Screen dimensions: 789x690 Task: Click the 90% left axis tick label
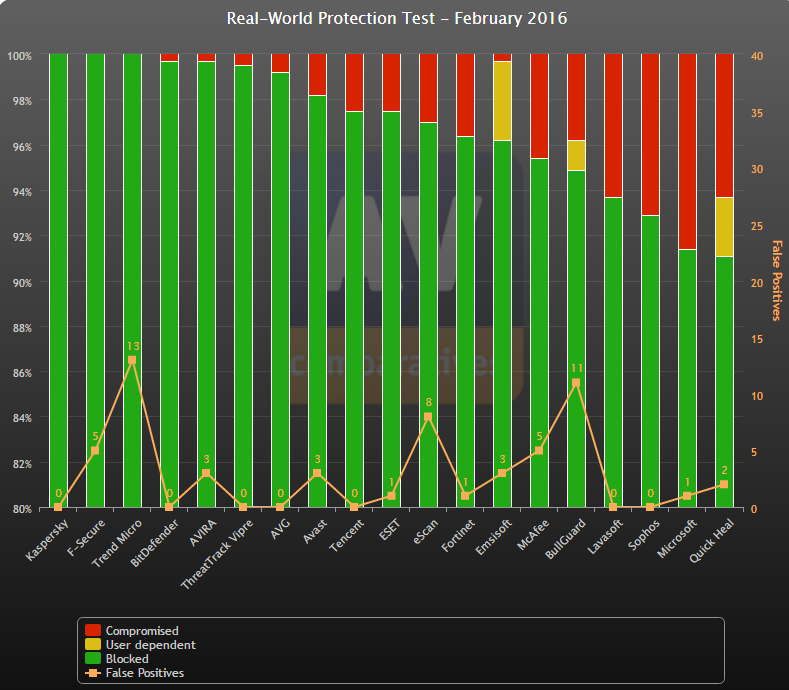coord(22,282)
